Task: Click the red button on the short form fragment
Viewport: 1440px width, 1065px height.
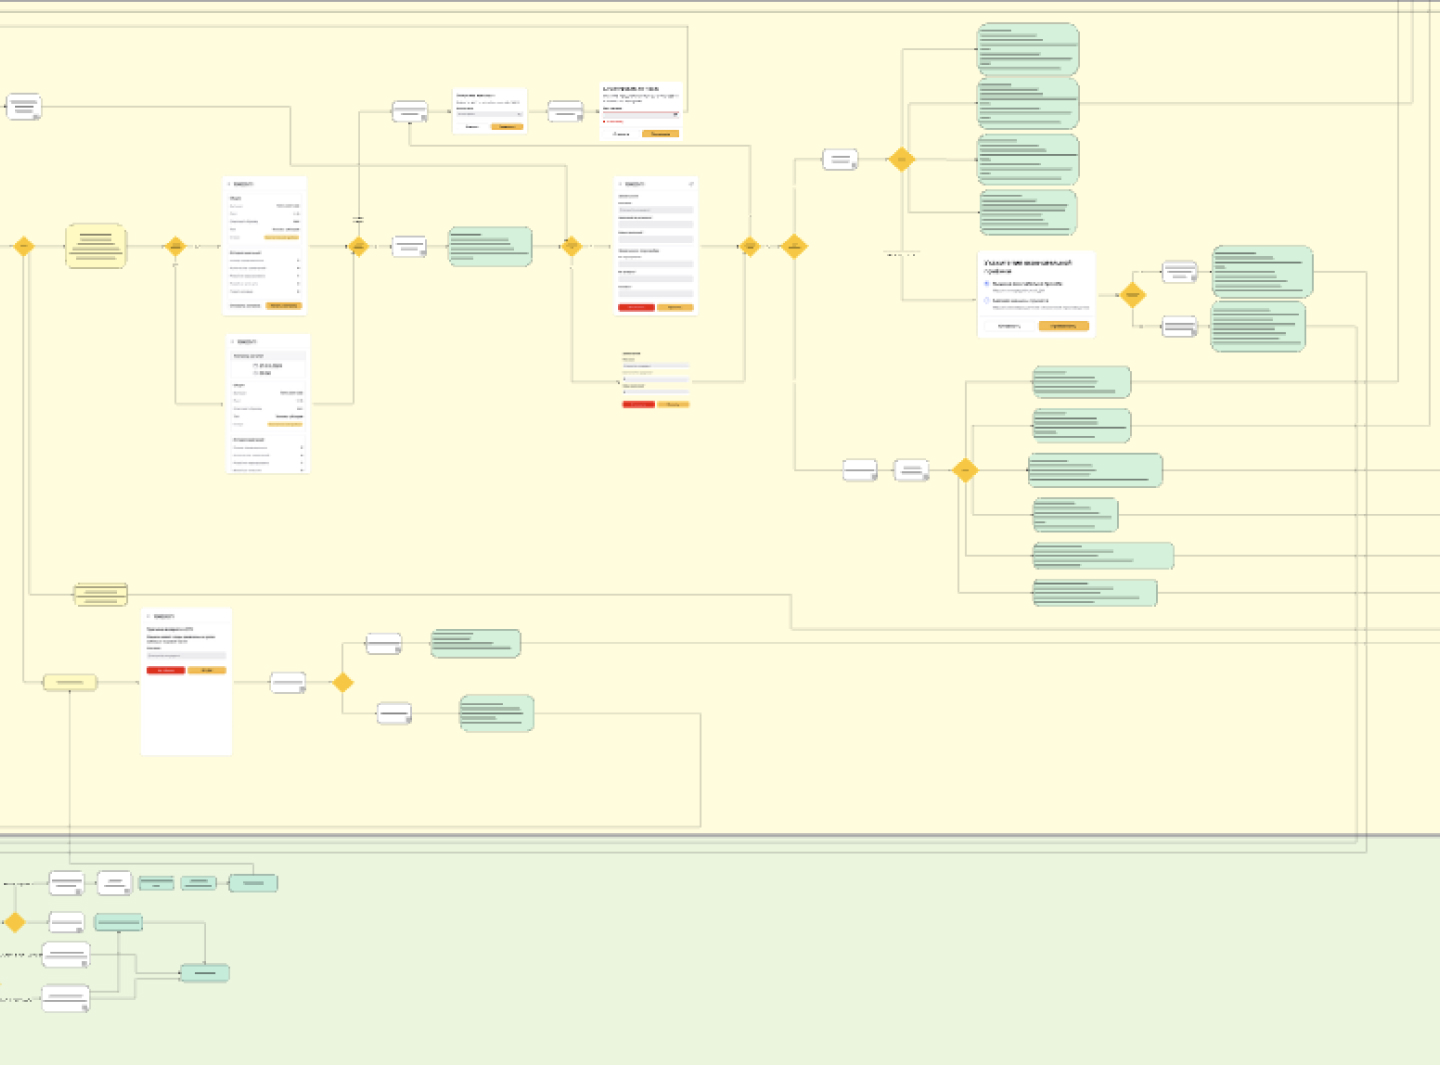Action: coord(638,404)
